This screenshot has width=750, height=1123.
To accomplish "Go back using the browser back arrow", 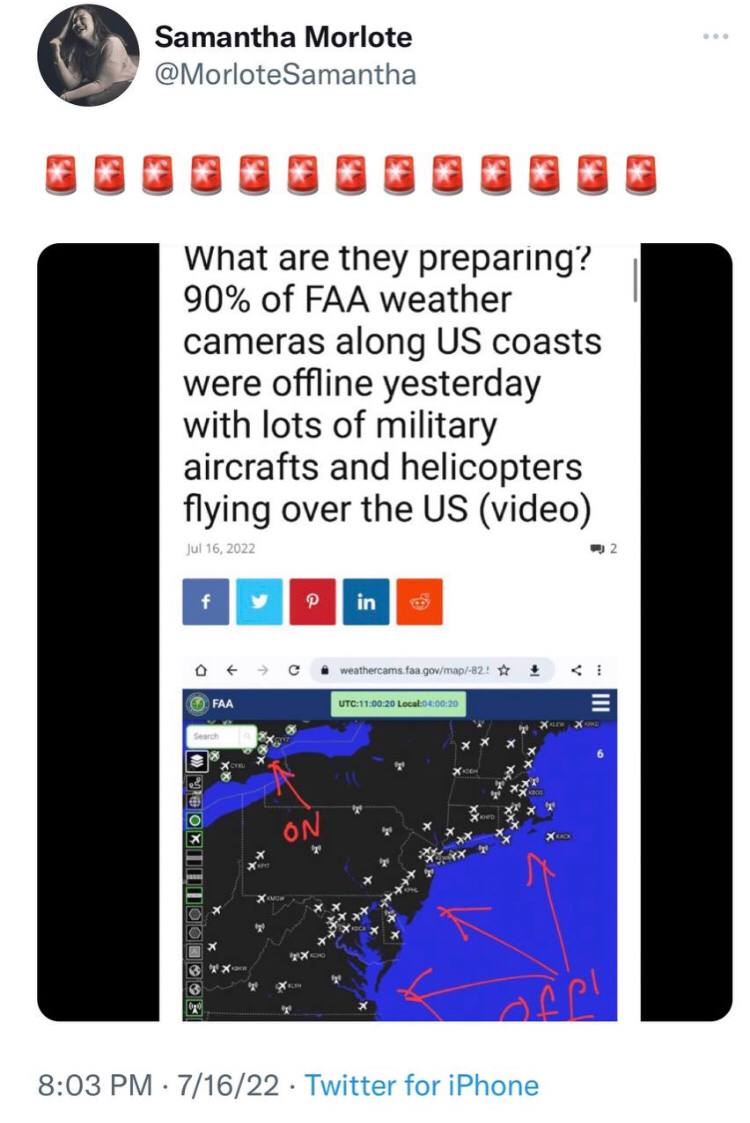I will pos(231,671).
